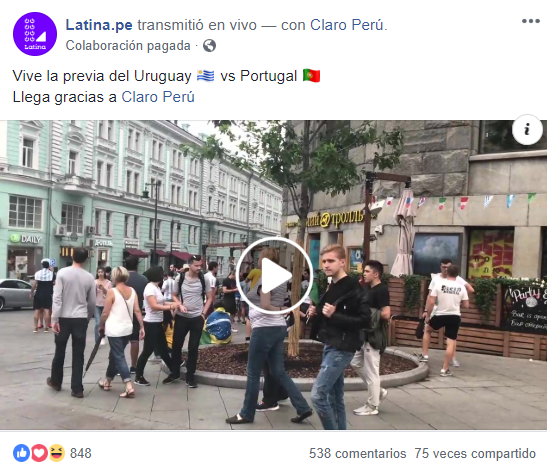Play the live video

point(274,276)
